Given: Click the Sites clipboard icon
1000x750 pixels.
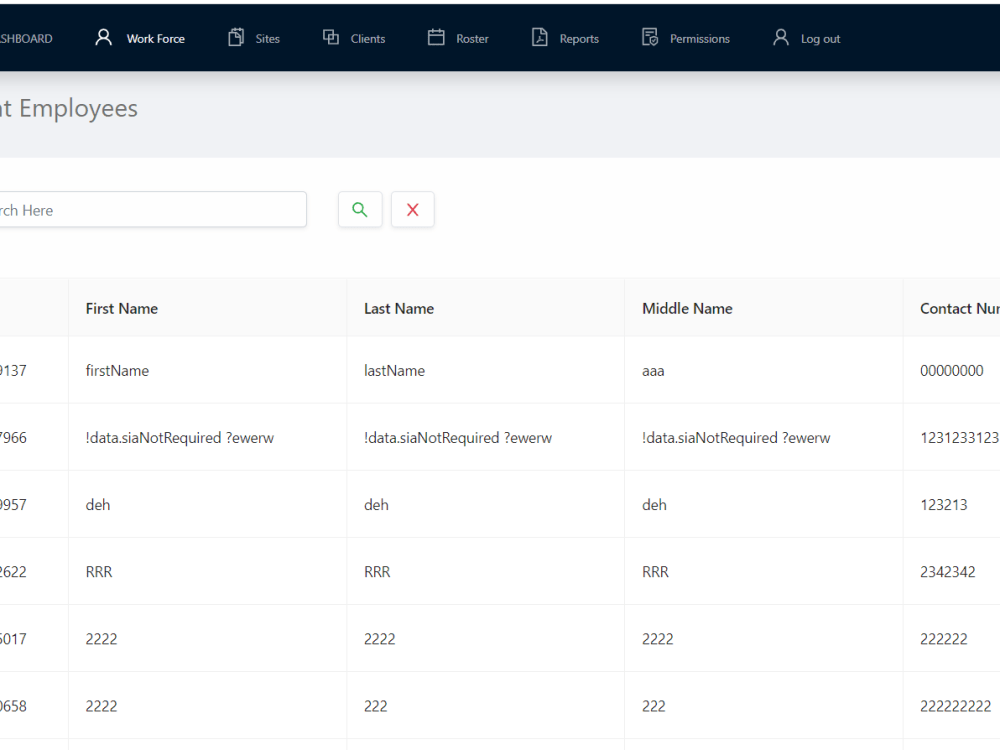Looking at the screenshot, I should pyautogui.click(x=236, y=38).
